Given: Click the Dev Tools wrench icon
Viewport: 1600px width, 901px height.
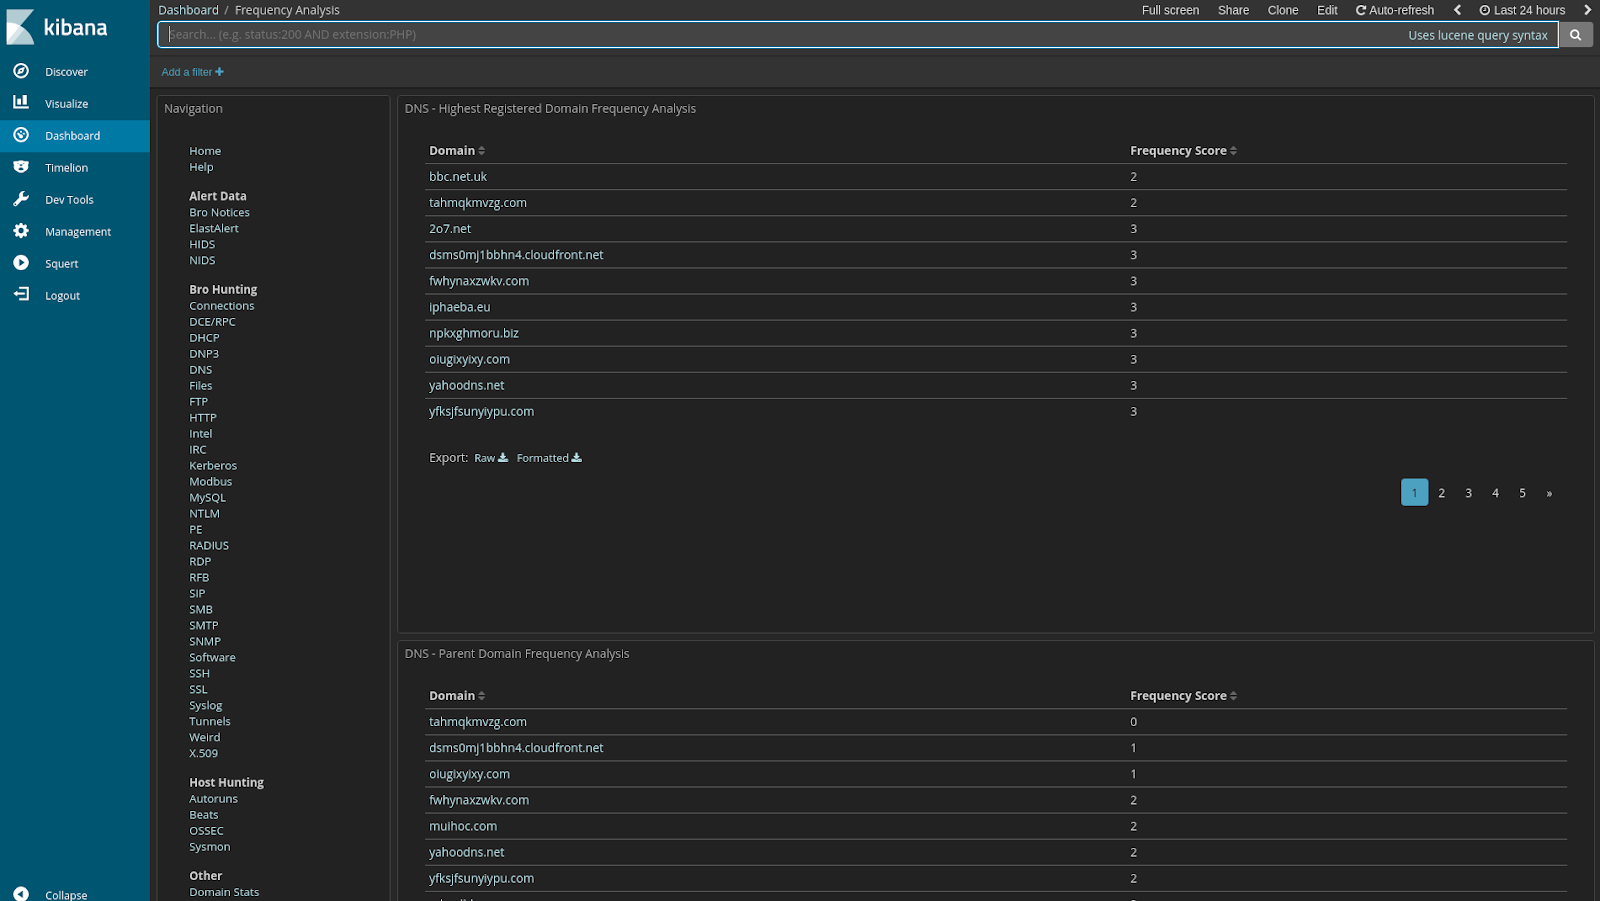Looking at the screenshot, I should tap(22, 199).
